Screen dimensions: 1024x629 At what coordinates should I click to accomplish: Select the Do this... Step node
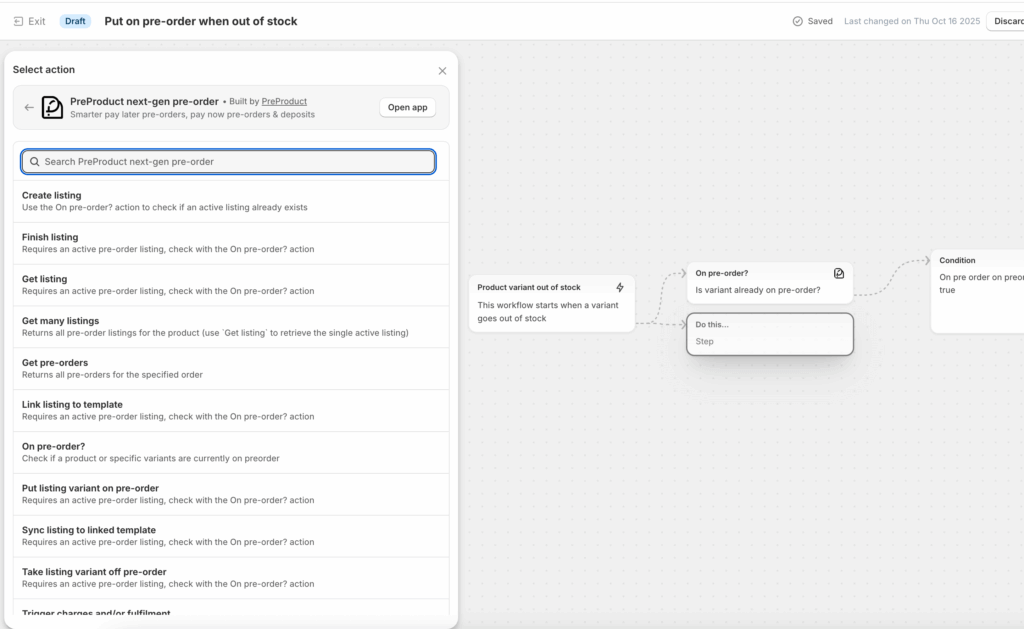click(x=769, y=334)
